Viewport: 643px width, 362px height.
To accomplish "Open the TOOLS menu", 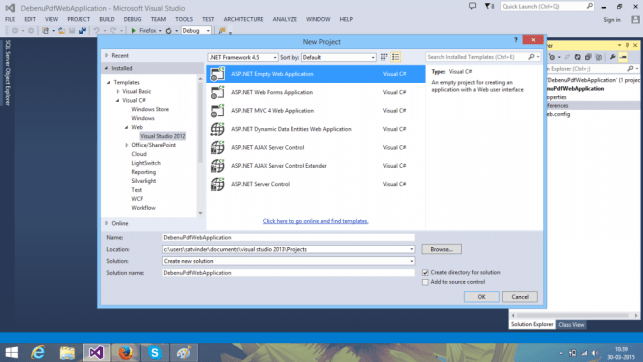I will coord(184,19).
